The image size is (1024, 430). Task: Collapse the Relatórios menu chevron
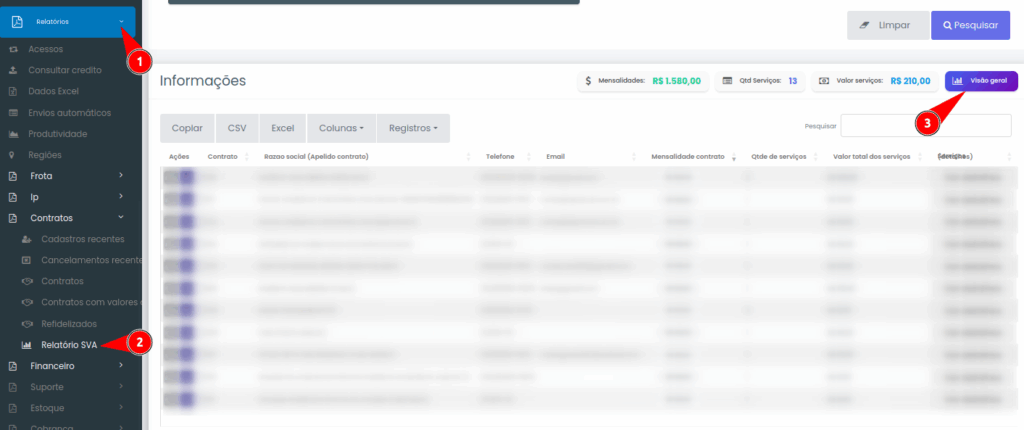(121, 22)
